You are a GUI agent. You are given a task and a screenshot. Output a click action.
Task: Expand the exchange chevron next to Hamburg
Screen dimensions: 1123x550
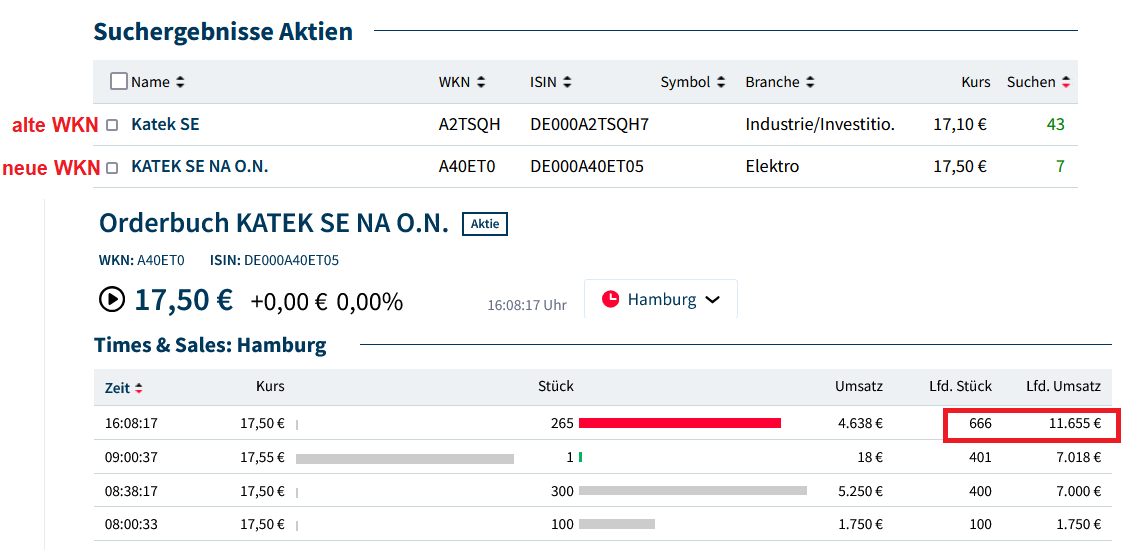coord(713,300)
